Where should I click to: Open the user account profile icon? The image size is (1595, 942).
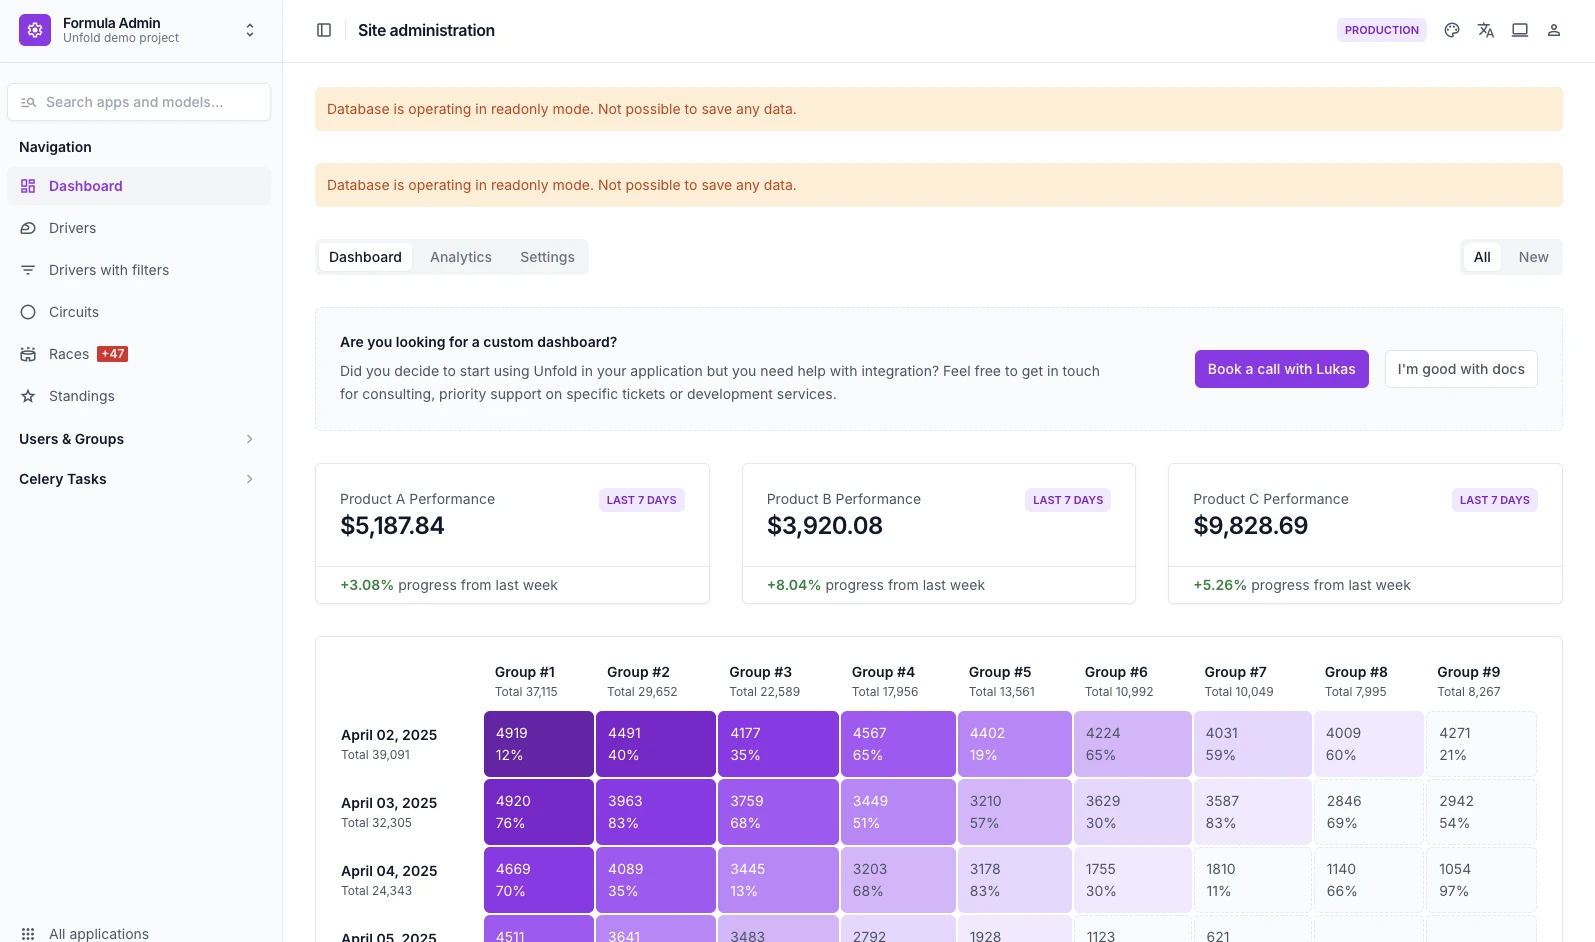click(1554, 30)
